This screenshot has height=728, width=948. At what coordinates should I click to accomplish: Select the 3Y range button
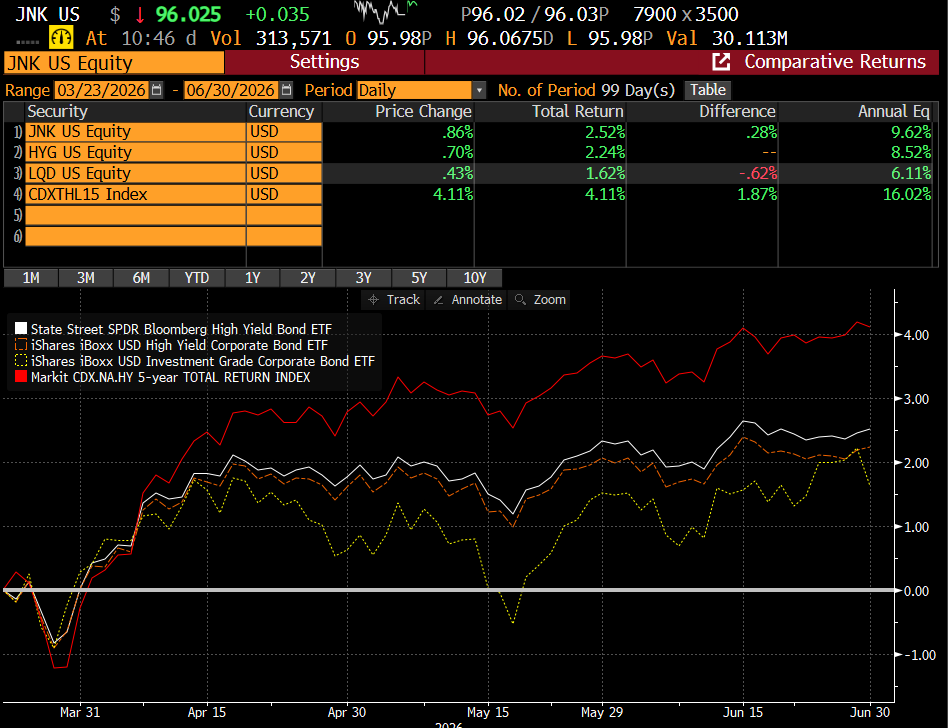(363, 278)
